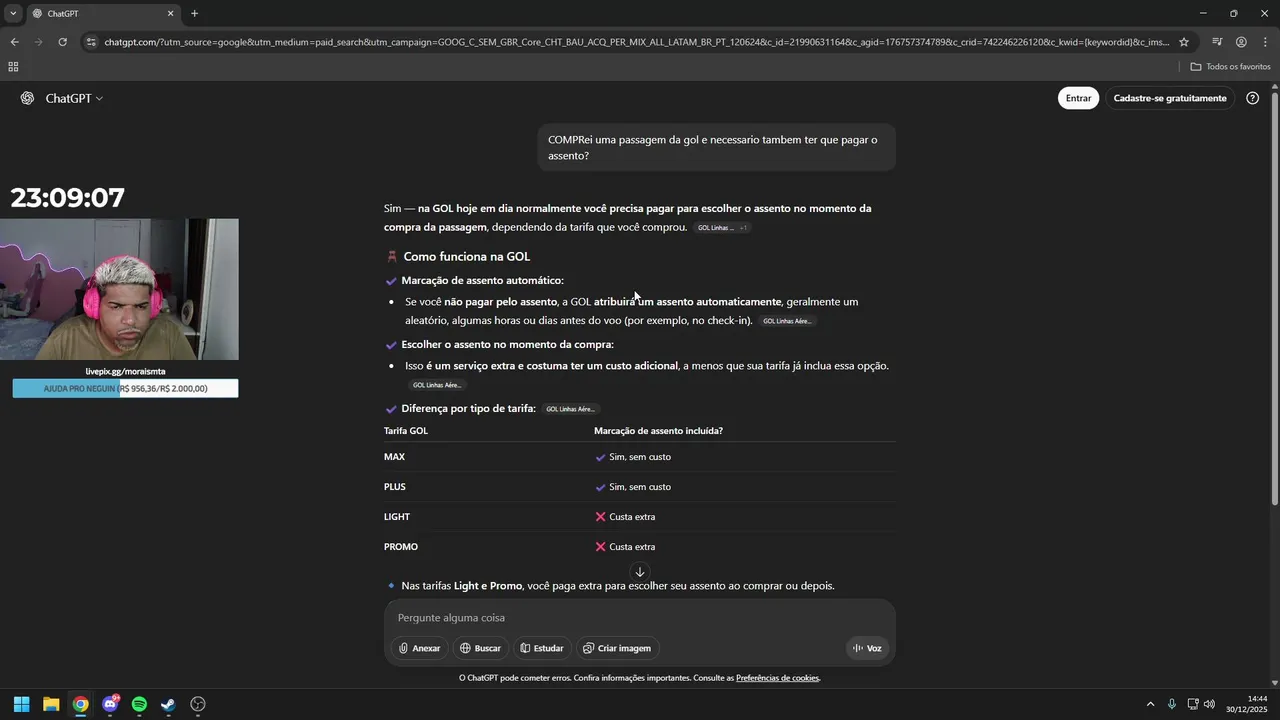The height and width of the screenshot is (720, 1280).
Task: Click the PROMO tariff row label
Action: [x=401, y=547]
